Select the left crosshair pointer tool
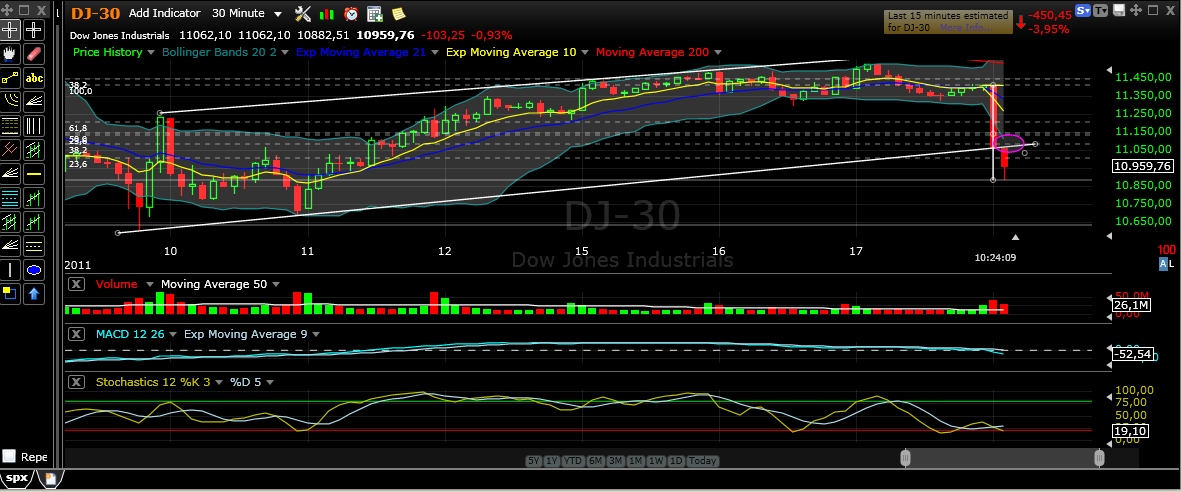Viewport: 1181px width, 492px height. click(x=10, y=30)
